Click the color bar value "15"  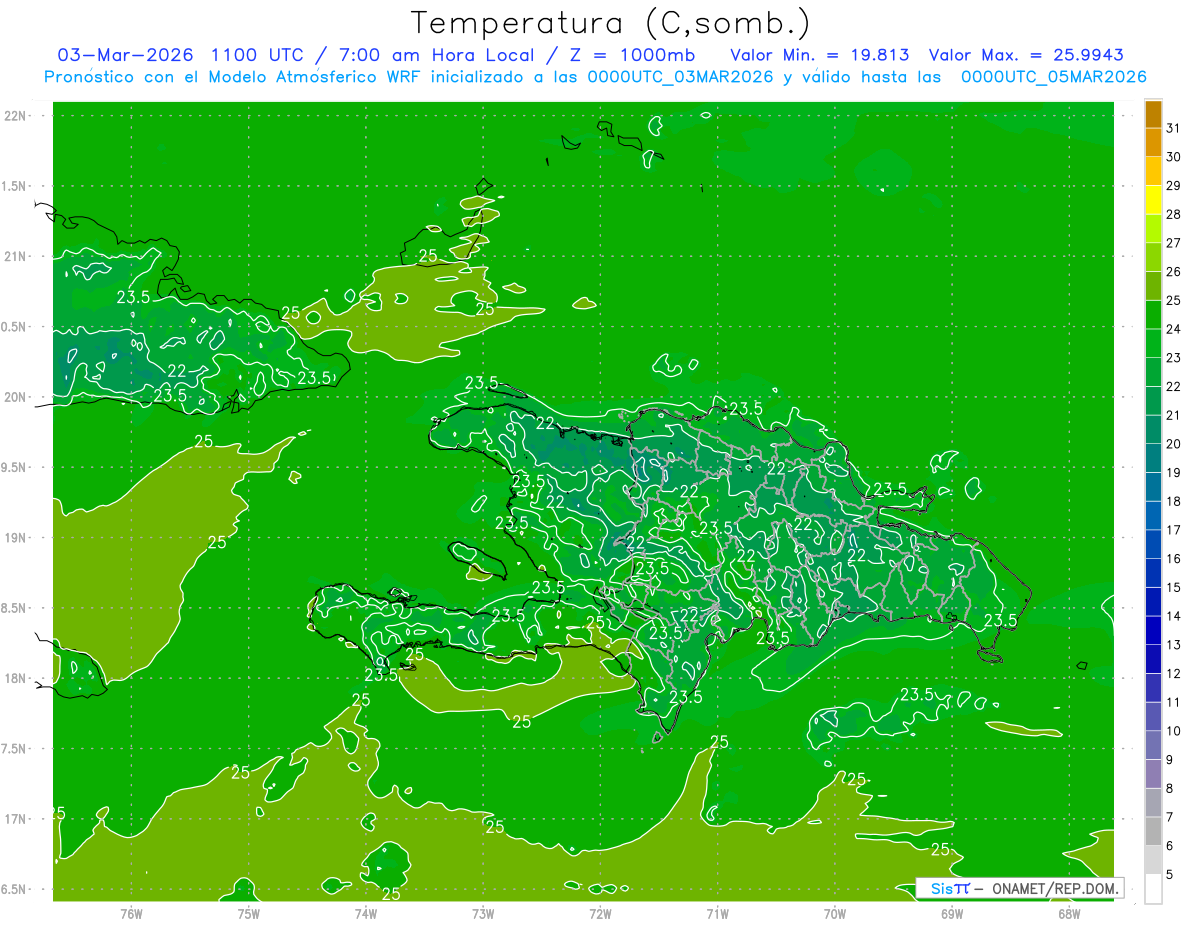1173,587
